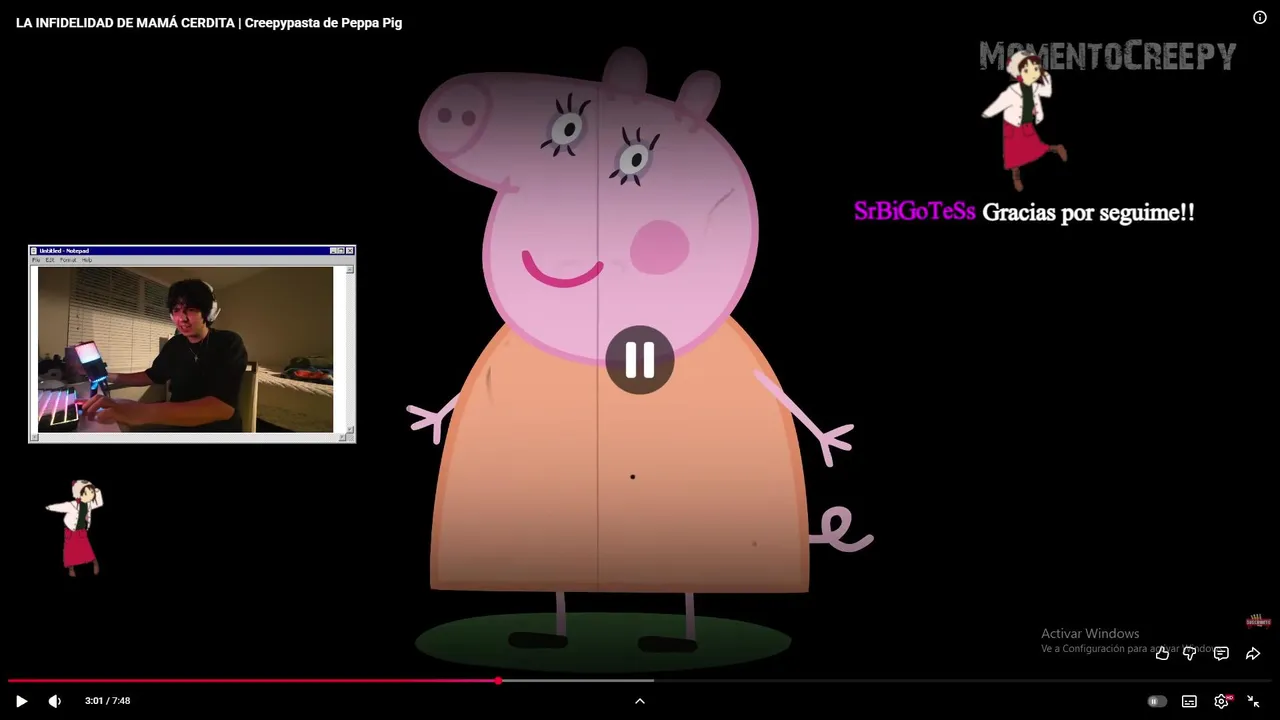Open the player settings gear
This screenshot has width=1280, height=720.
coord(1221,701)
